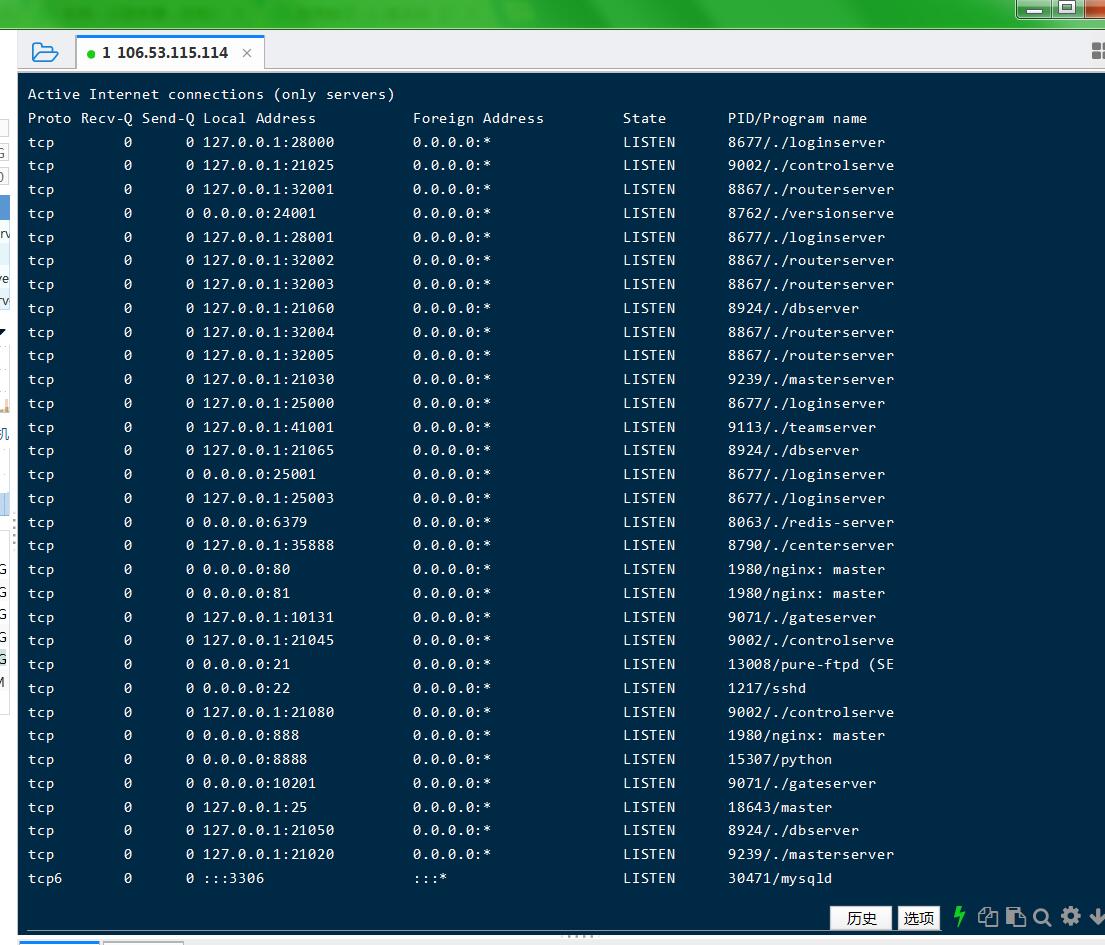Click the 30471/mysqld program entry
Image resolution: width=1105 pixels, height=945 pixels.
coord(780,879)
